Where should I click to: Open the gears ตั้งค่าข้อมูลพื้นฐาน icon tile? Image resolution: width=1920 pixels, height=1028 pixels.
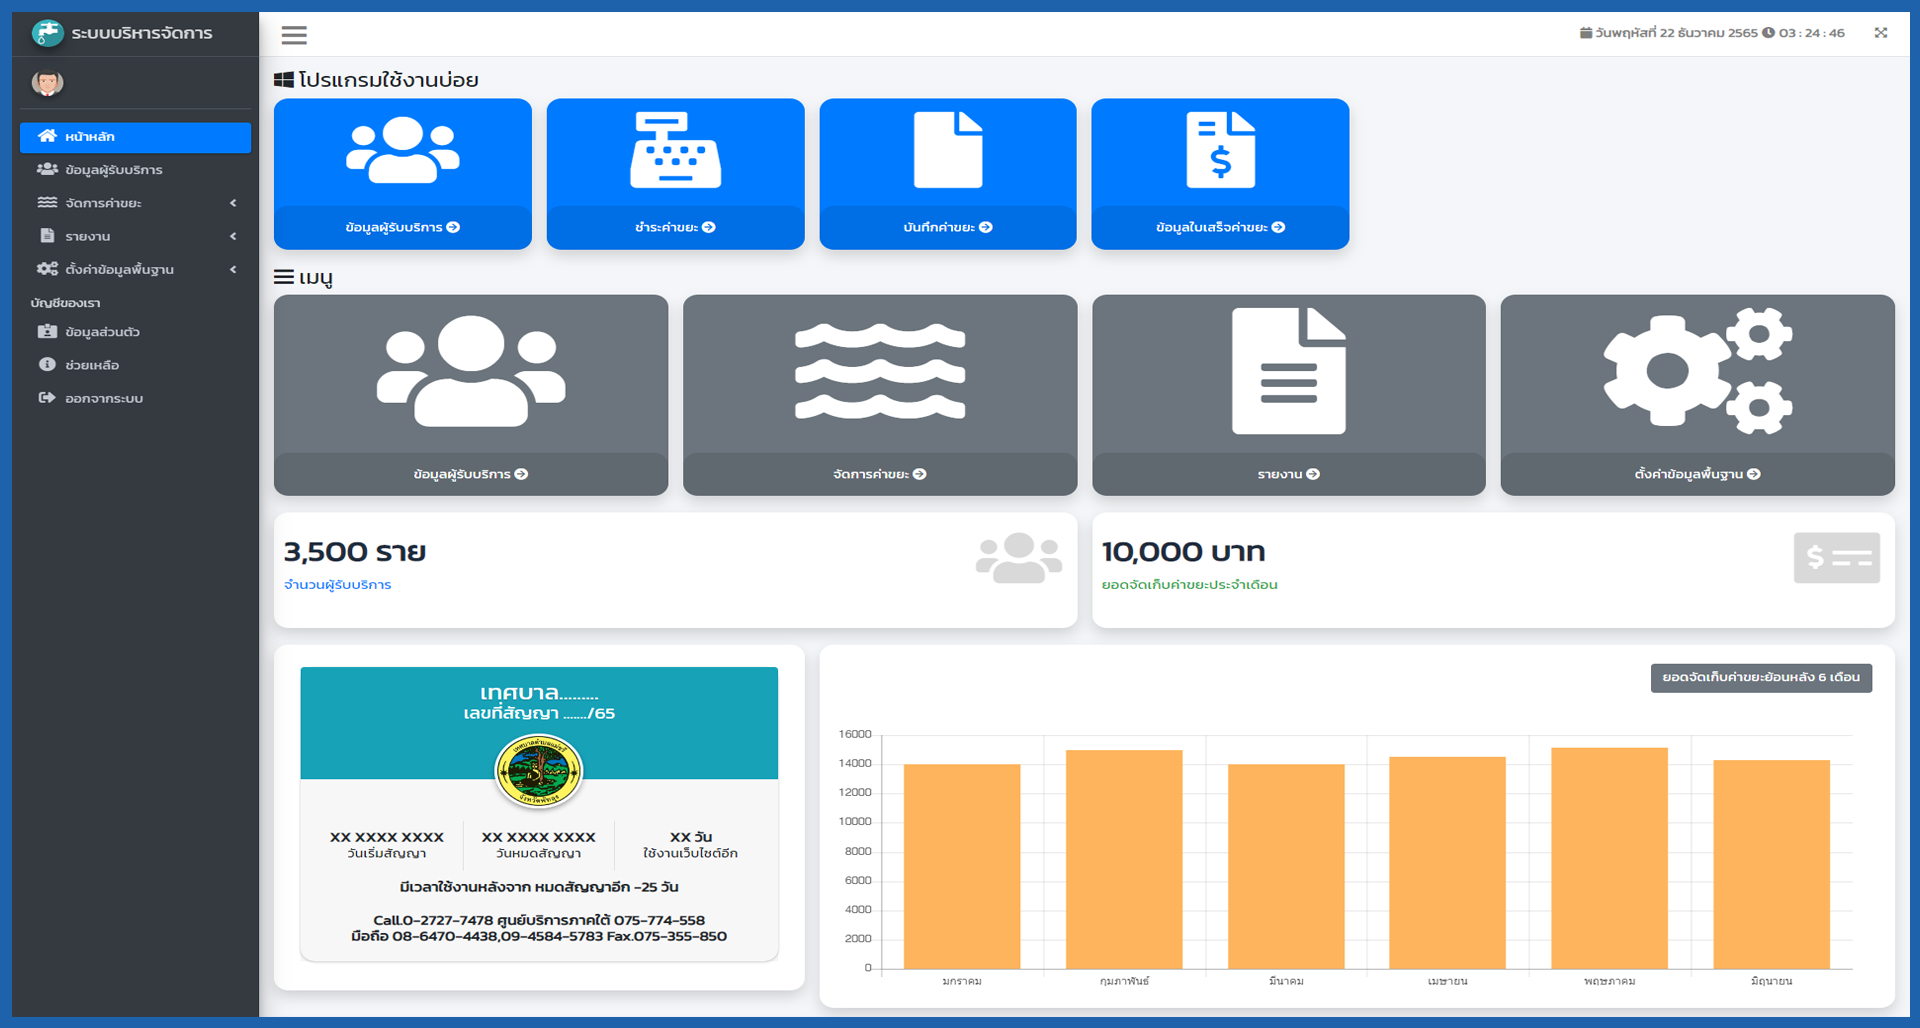(1697, 371)
